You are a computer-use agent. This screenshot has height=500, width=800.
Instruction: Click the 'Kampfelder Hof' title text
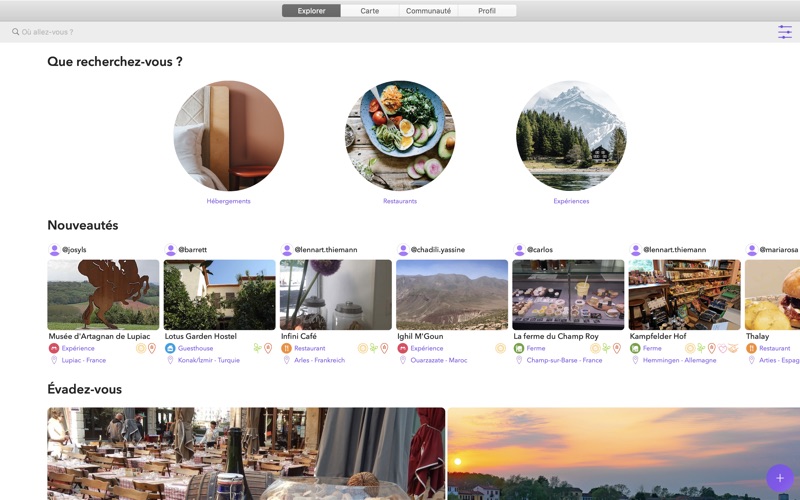658,336
